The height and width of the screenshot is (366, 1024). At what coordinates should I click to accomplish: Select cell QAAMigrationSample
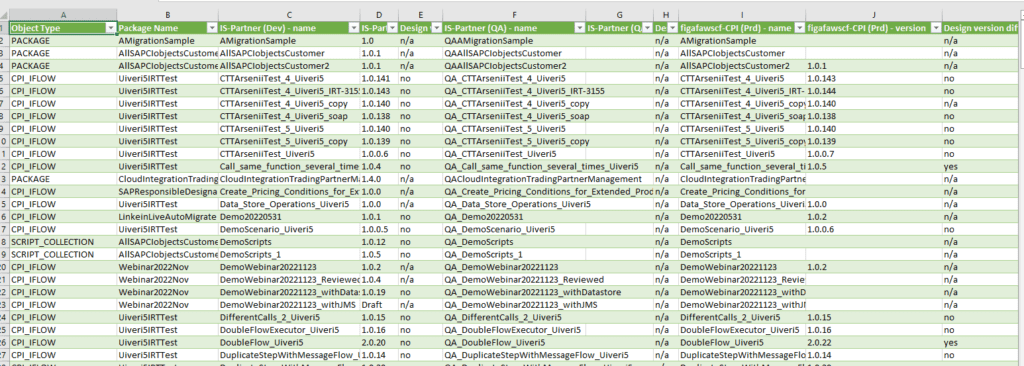(514, 41)
